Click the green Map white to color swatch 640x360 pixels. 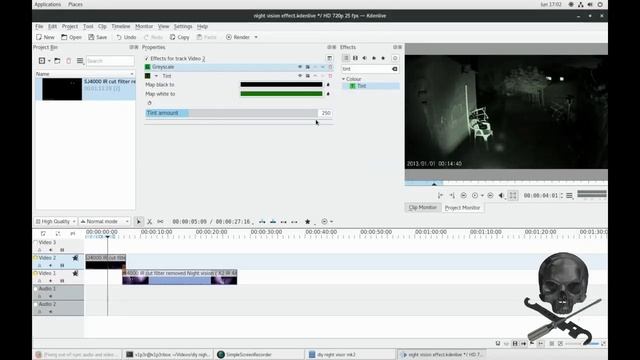coord(281,94)
